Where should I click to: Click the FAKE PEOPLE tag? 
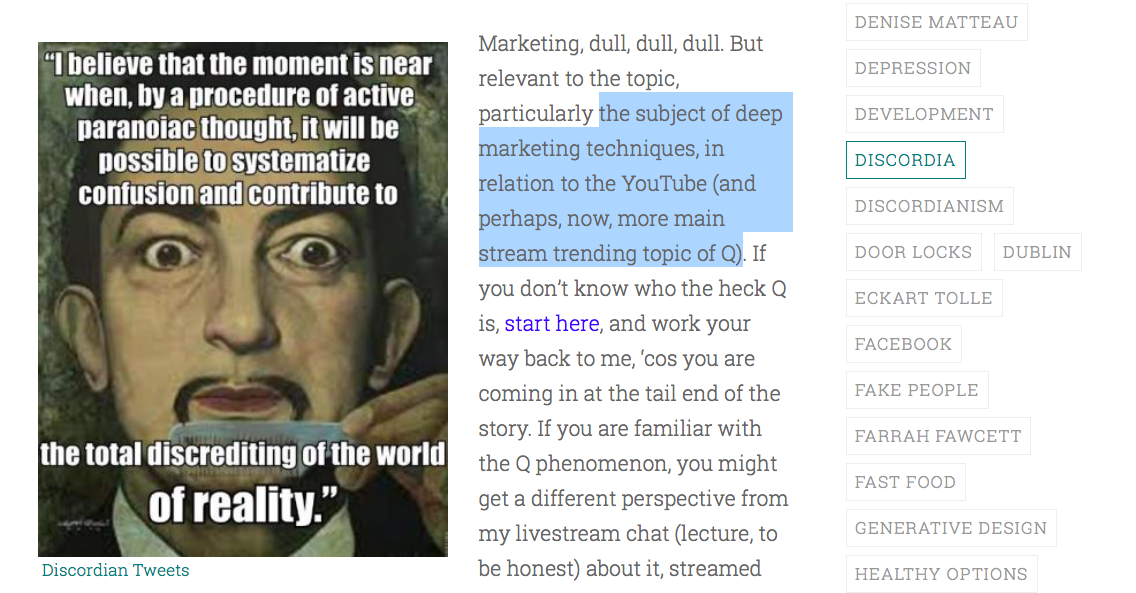coord(916,390)
